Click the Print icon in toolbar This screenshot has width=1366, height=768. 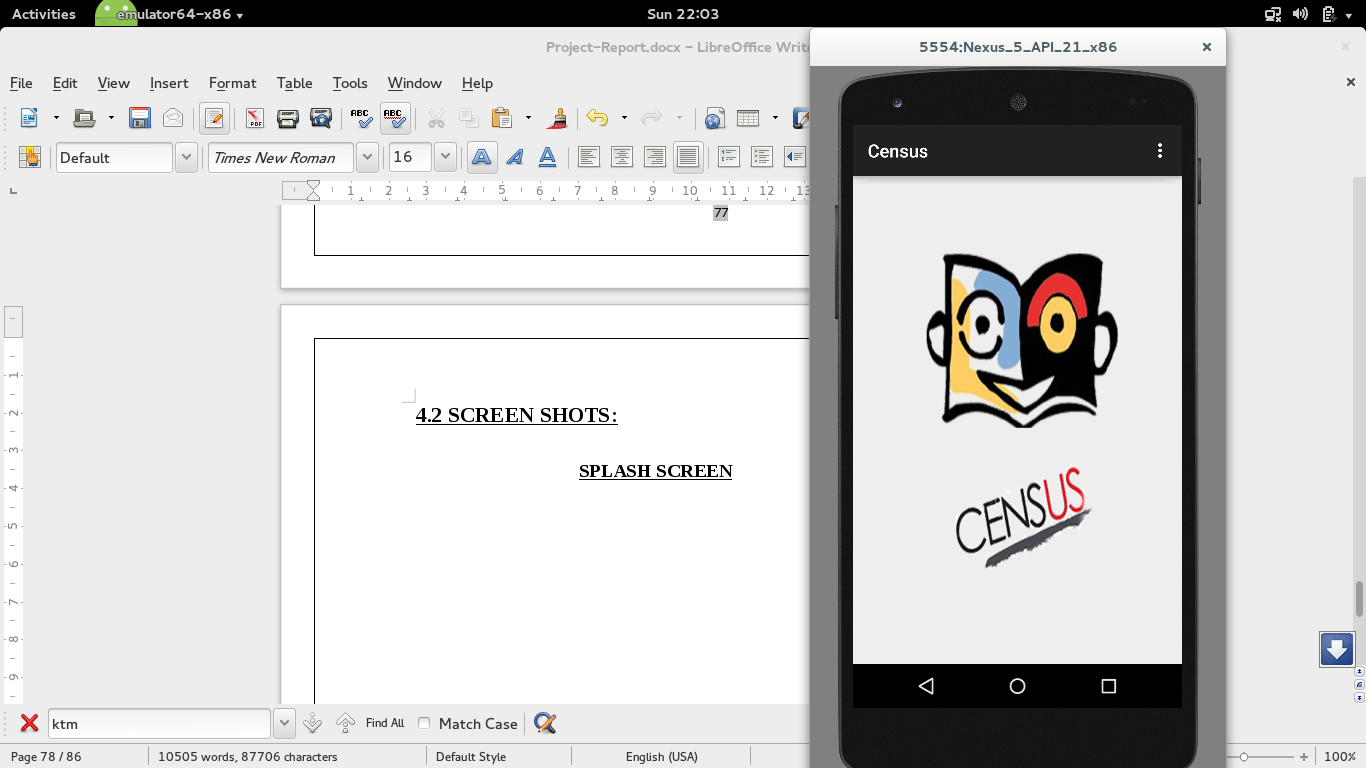tap(288, 118)
